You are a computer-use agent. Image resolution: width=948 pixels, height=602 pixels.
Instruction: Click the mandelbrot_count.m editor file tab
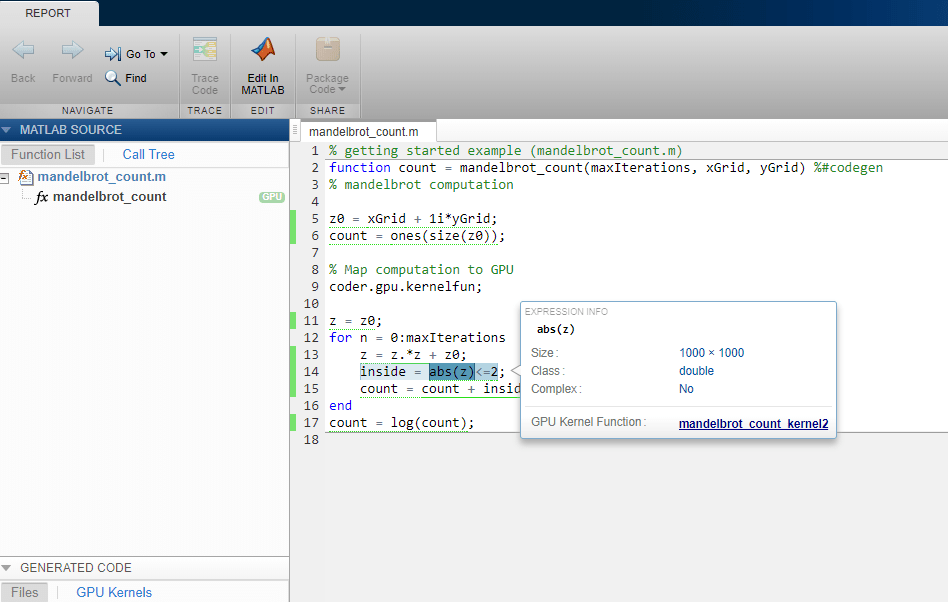[x=363, y=131]
